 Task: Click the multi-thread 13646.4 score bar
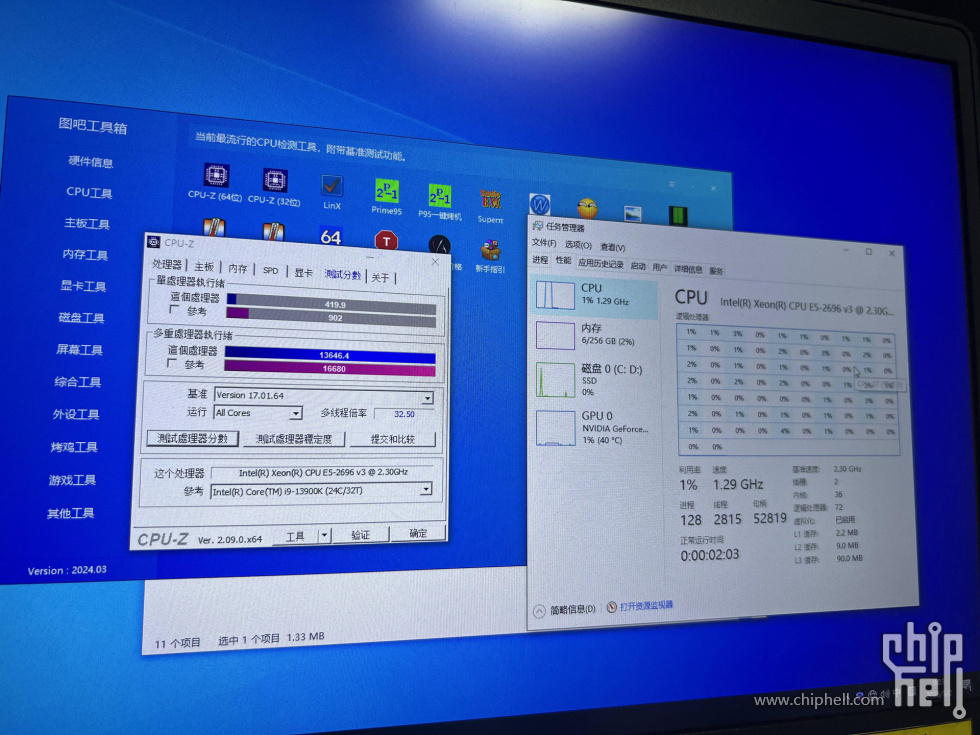(330, 356)
